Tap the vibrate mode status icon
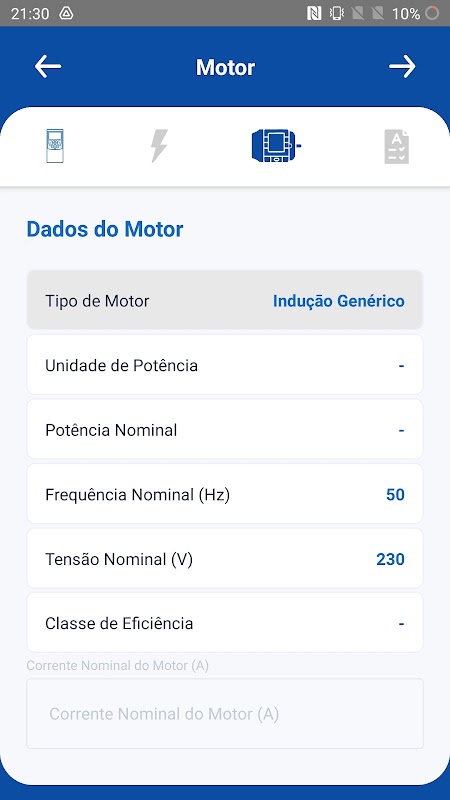 coord(337,13)
